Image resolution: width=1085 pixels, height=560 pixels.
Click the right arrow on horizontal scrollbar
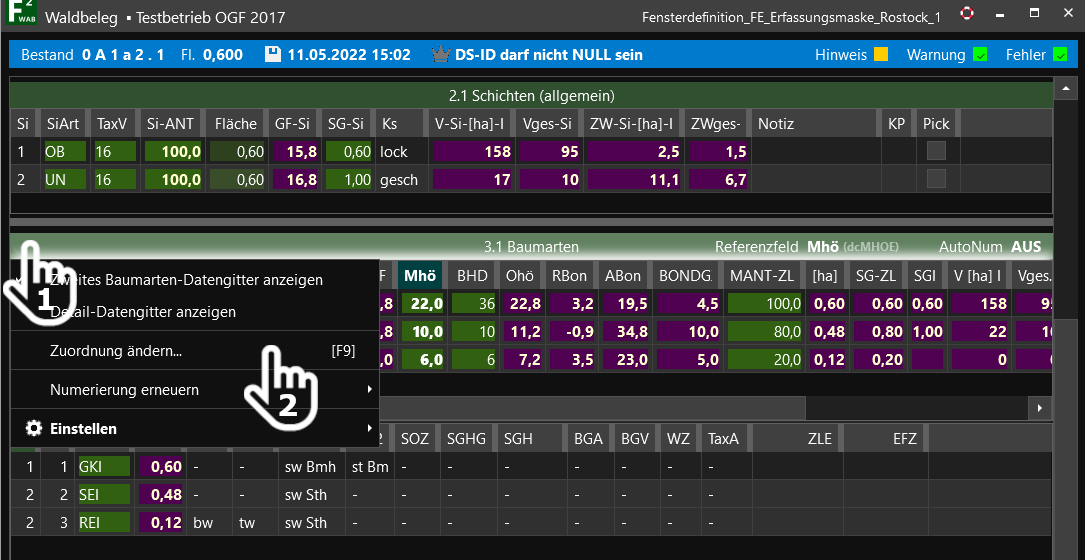coord(1040,408)
